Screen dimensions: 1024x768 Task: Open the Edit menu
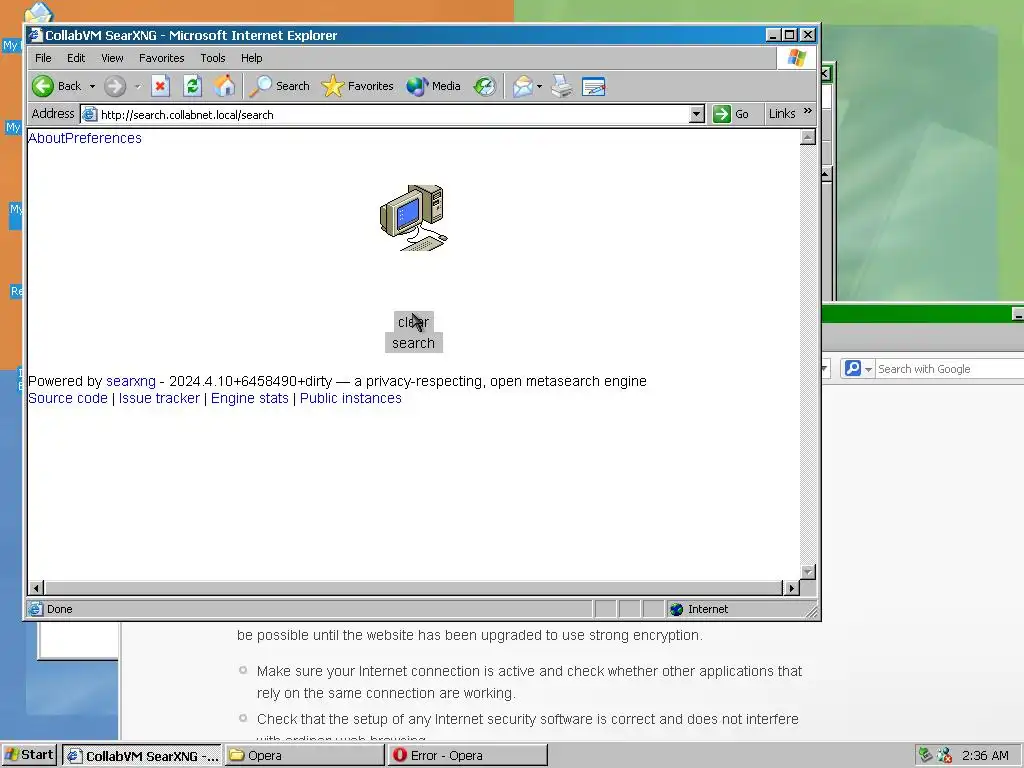(x=76, y=58)
